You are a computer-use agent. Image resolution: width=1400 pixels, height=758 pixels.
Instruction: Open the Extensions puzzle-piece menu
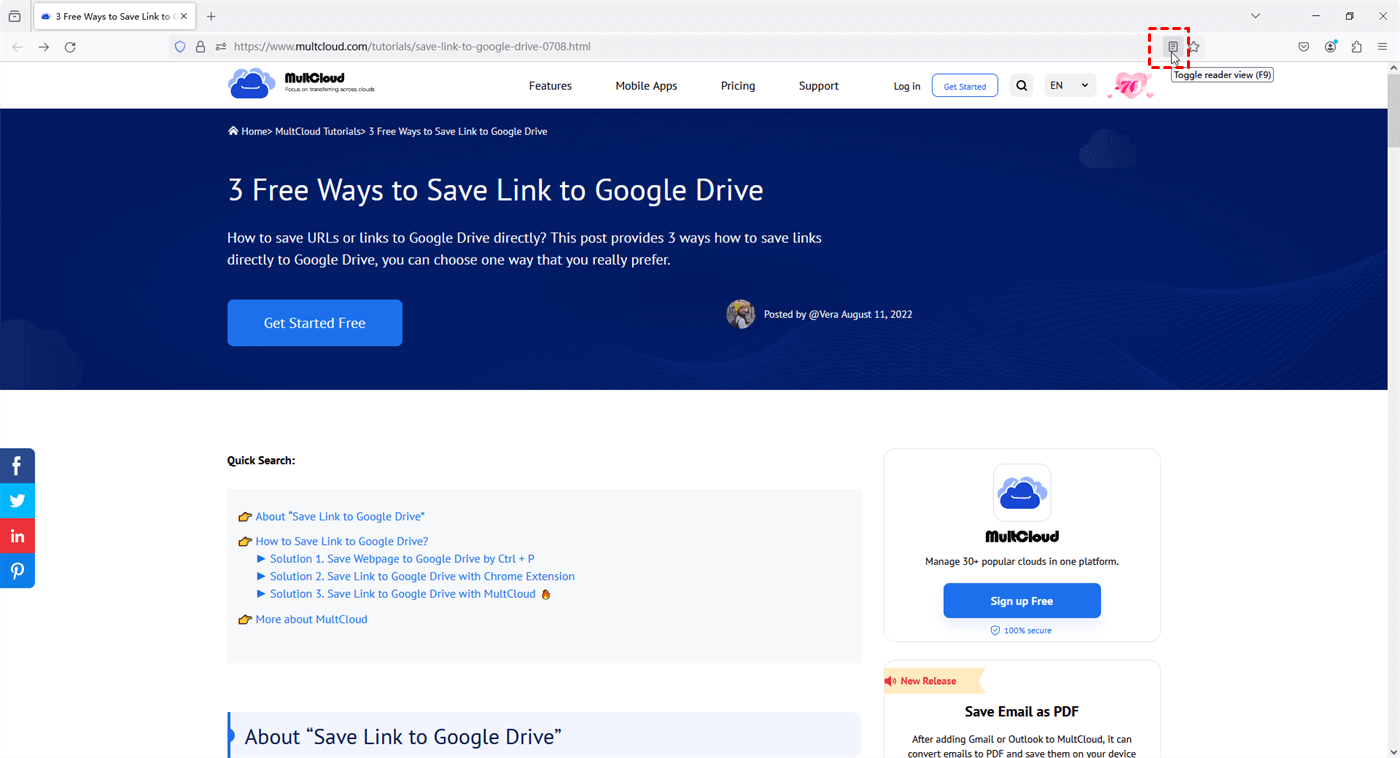(x=1357, y=47)
